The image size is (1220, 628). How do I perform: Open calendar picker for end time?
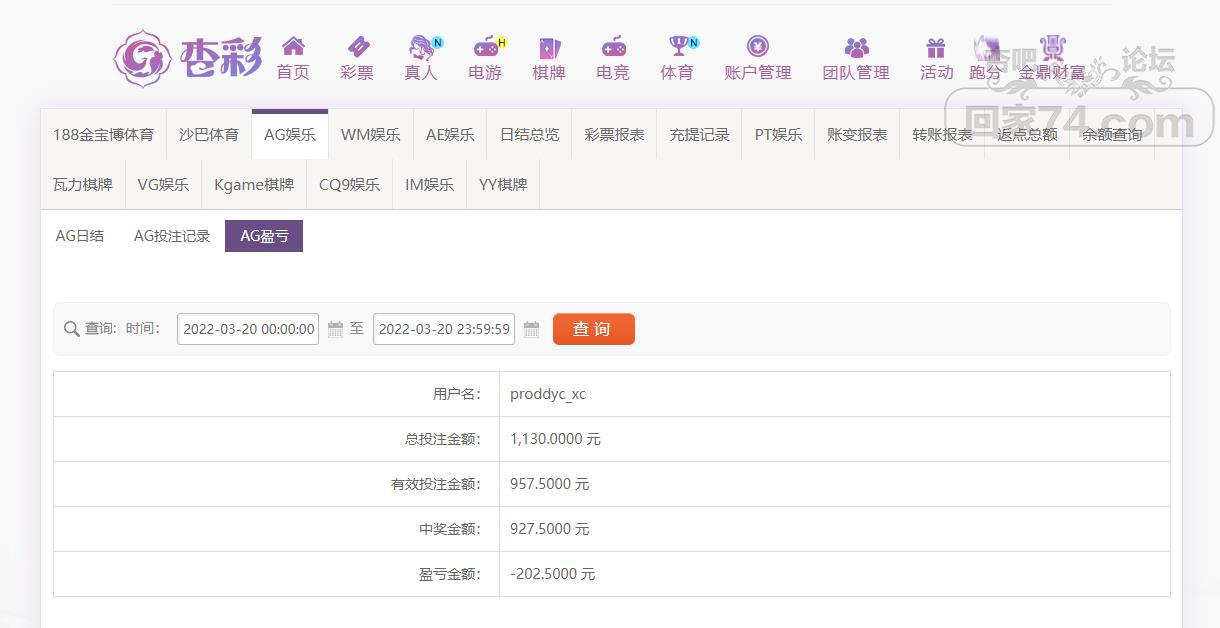532,329
